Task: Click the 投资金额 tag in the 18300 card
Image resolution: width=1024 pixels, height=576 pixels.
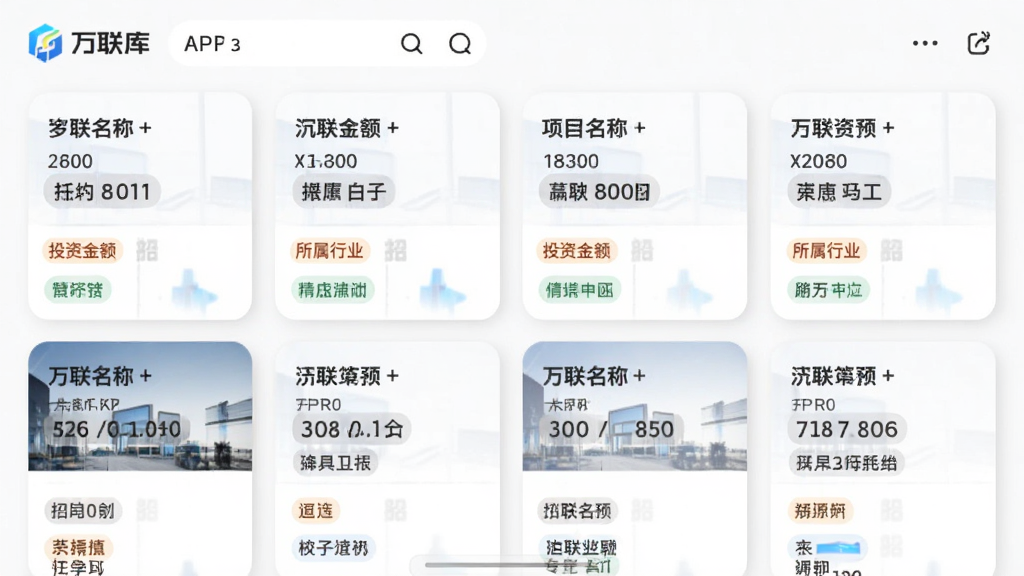Action: point(577,250)
